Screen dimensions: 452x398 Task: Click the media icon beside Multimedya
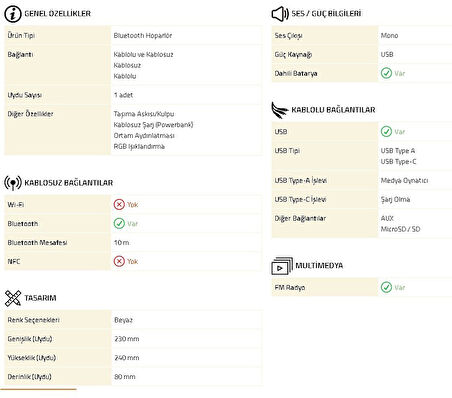click(x=282, y=266)
